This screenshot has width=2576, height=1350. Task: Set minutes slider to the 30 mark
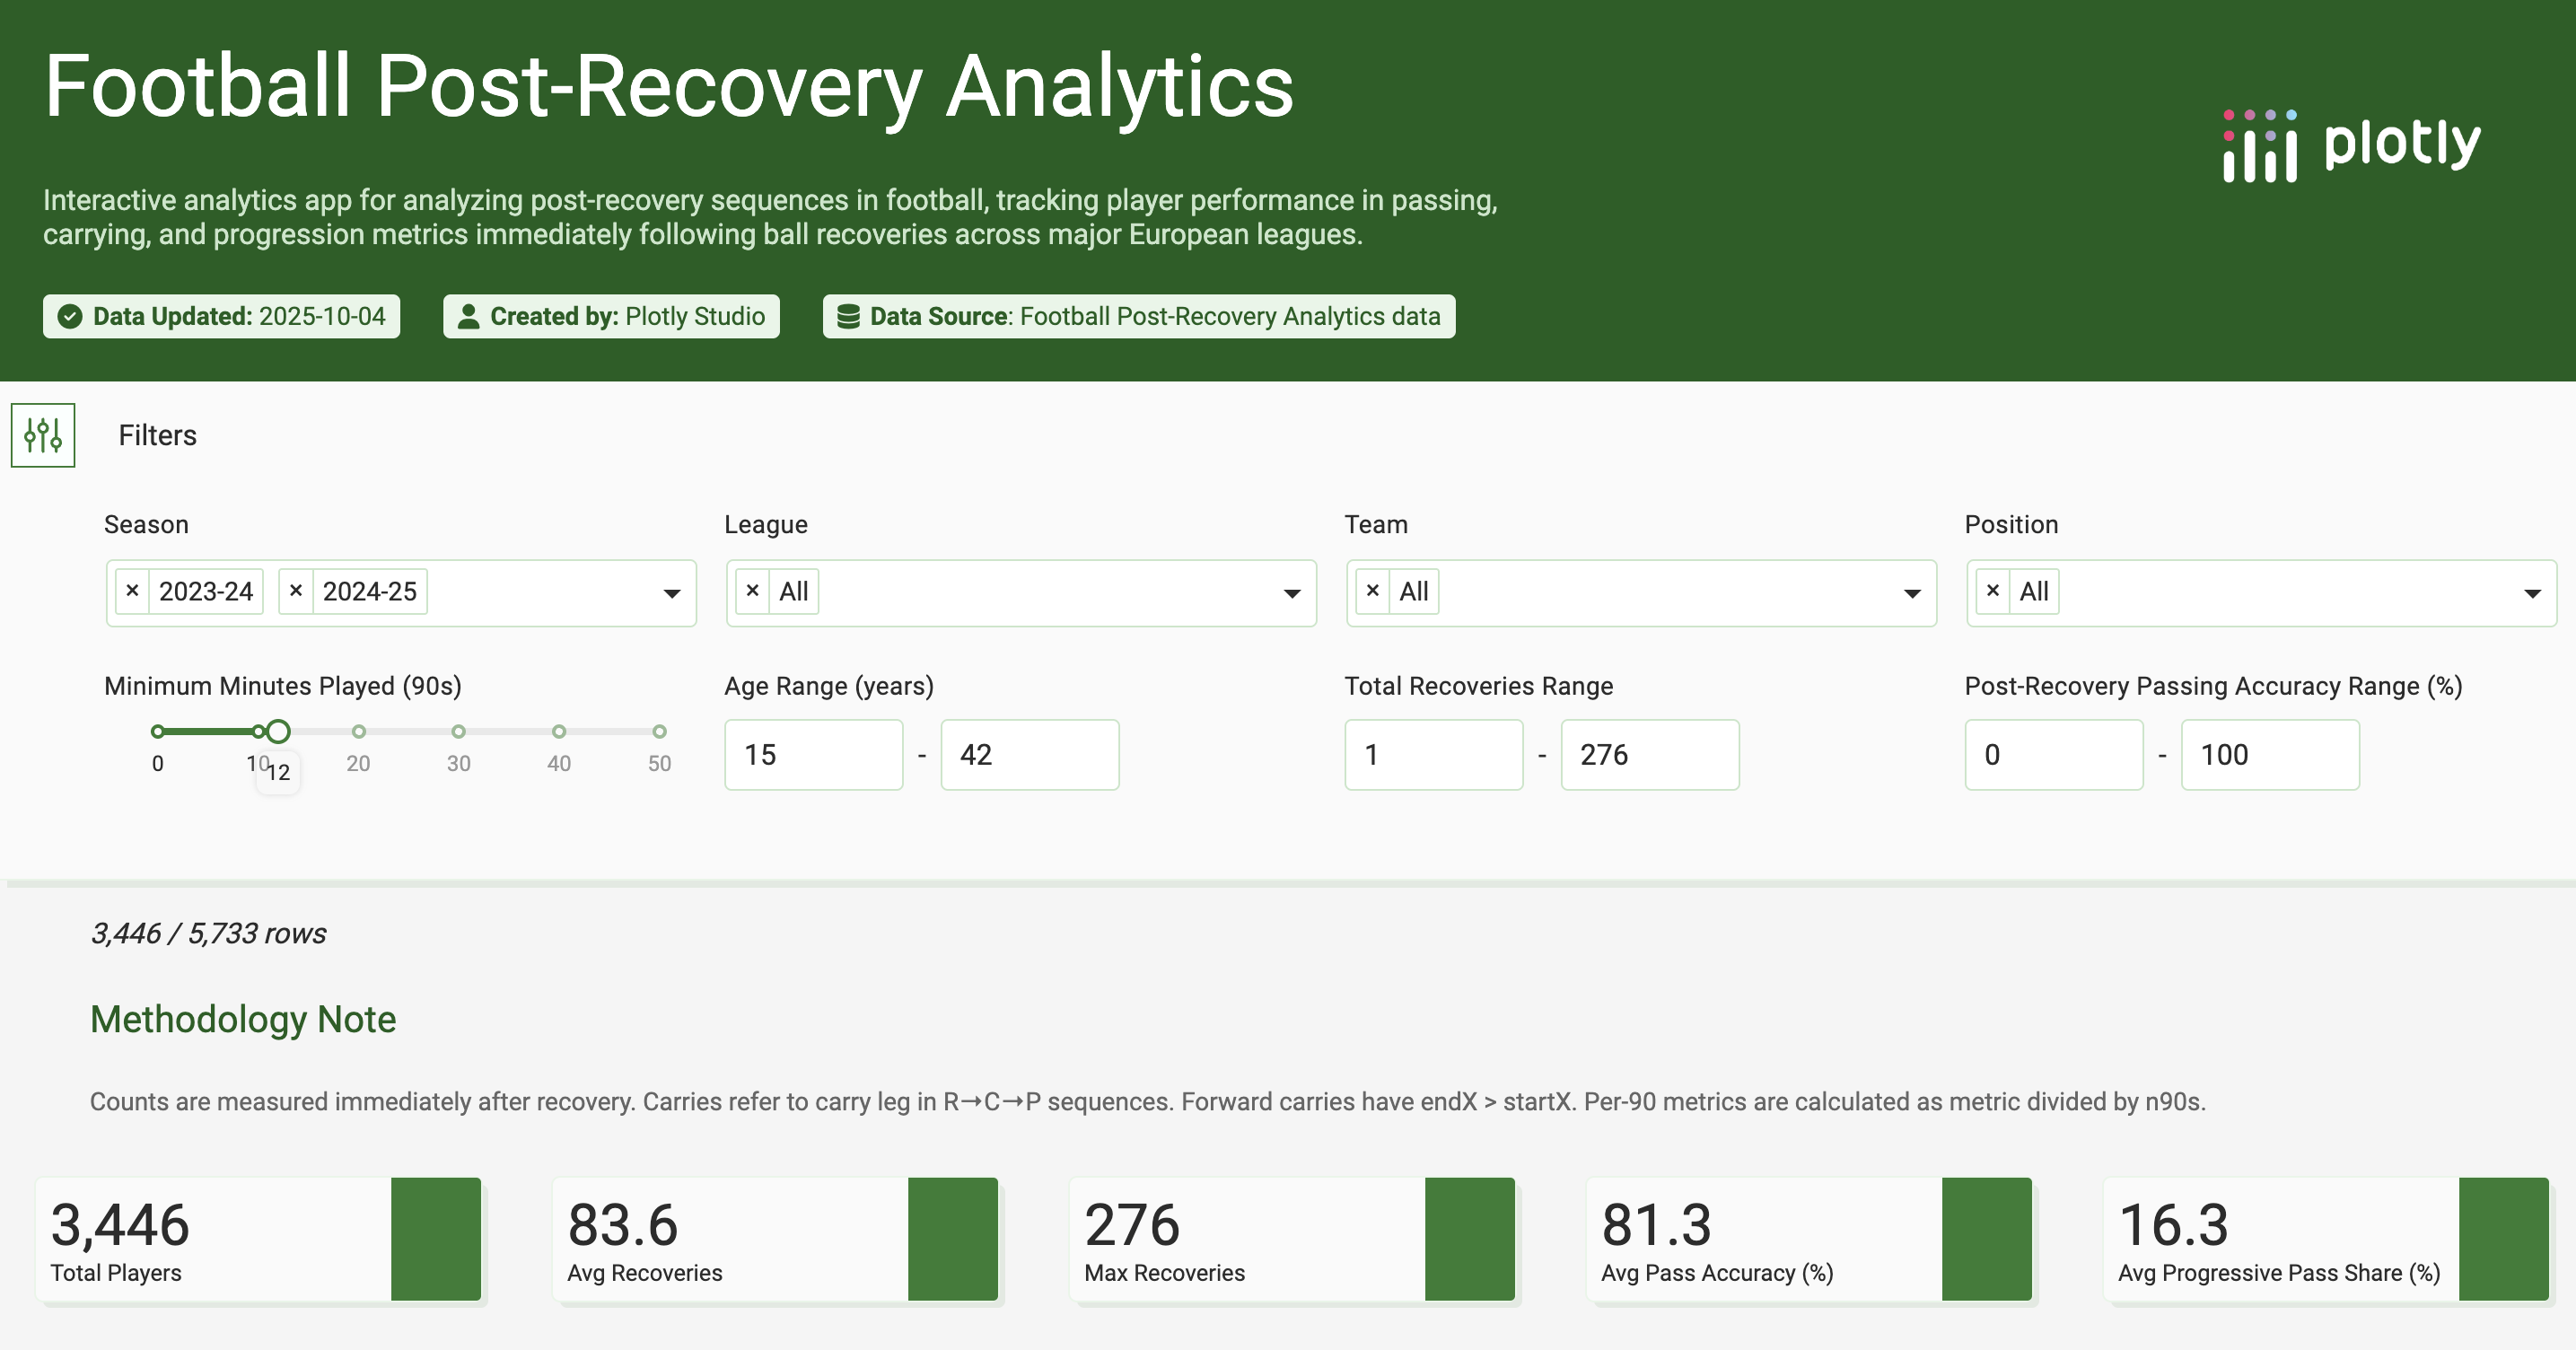click(x=459, y=732)
